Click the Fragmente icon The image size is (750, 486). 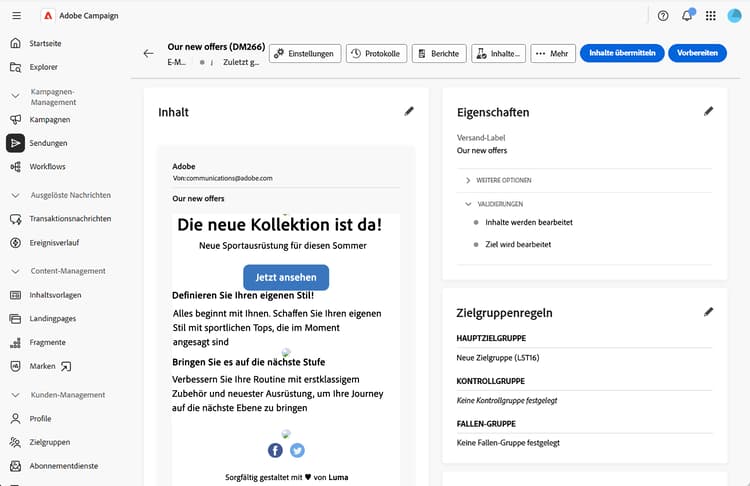pos(15,342)
